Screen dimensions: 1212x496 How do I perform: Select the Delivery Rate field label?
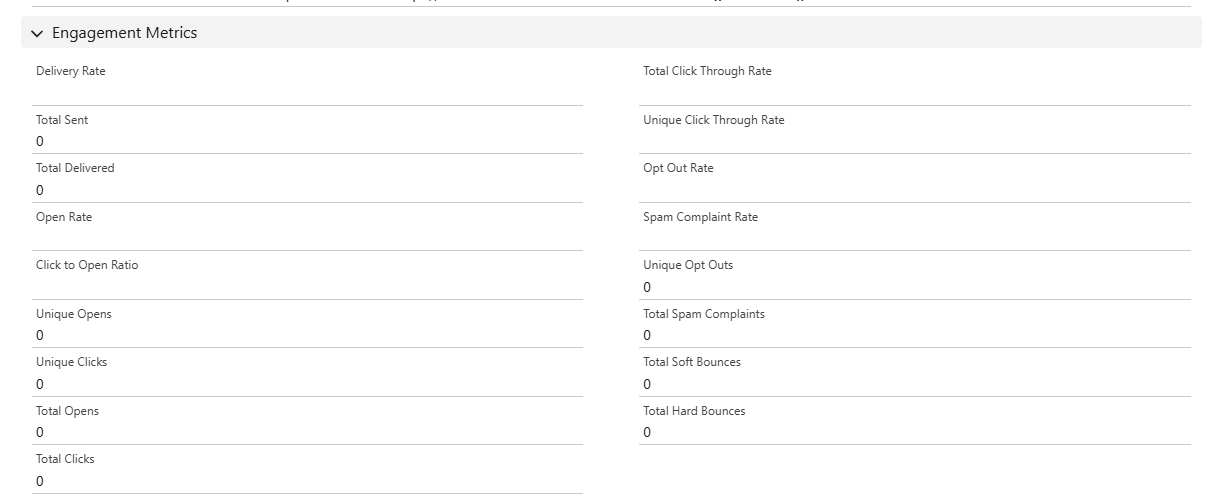[x=70, y=71]
